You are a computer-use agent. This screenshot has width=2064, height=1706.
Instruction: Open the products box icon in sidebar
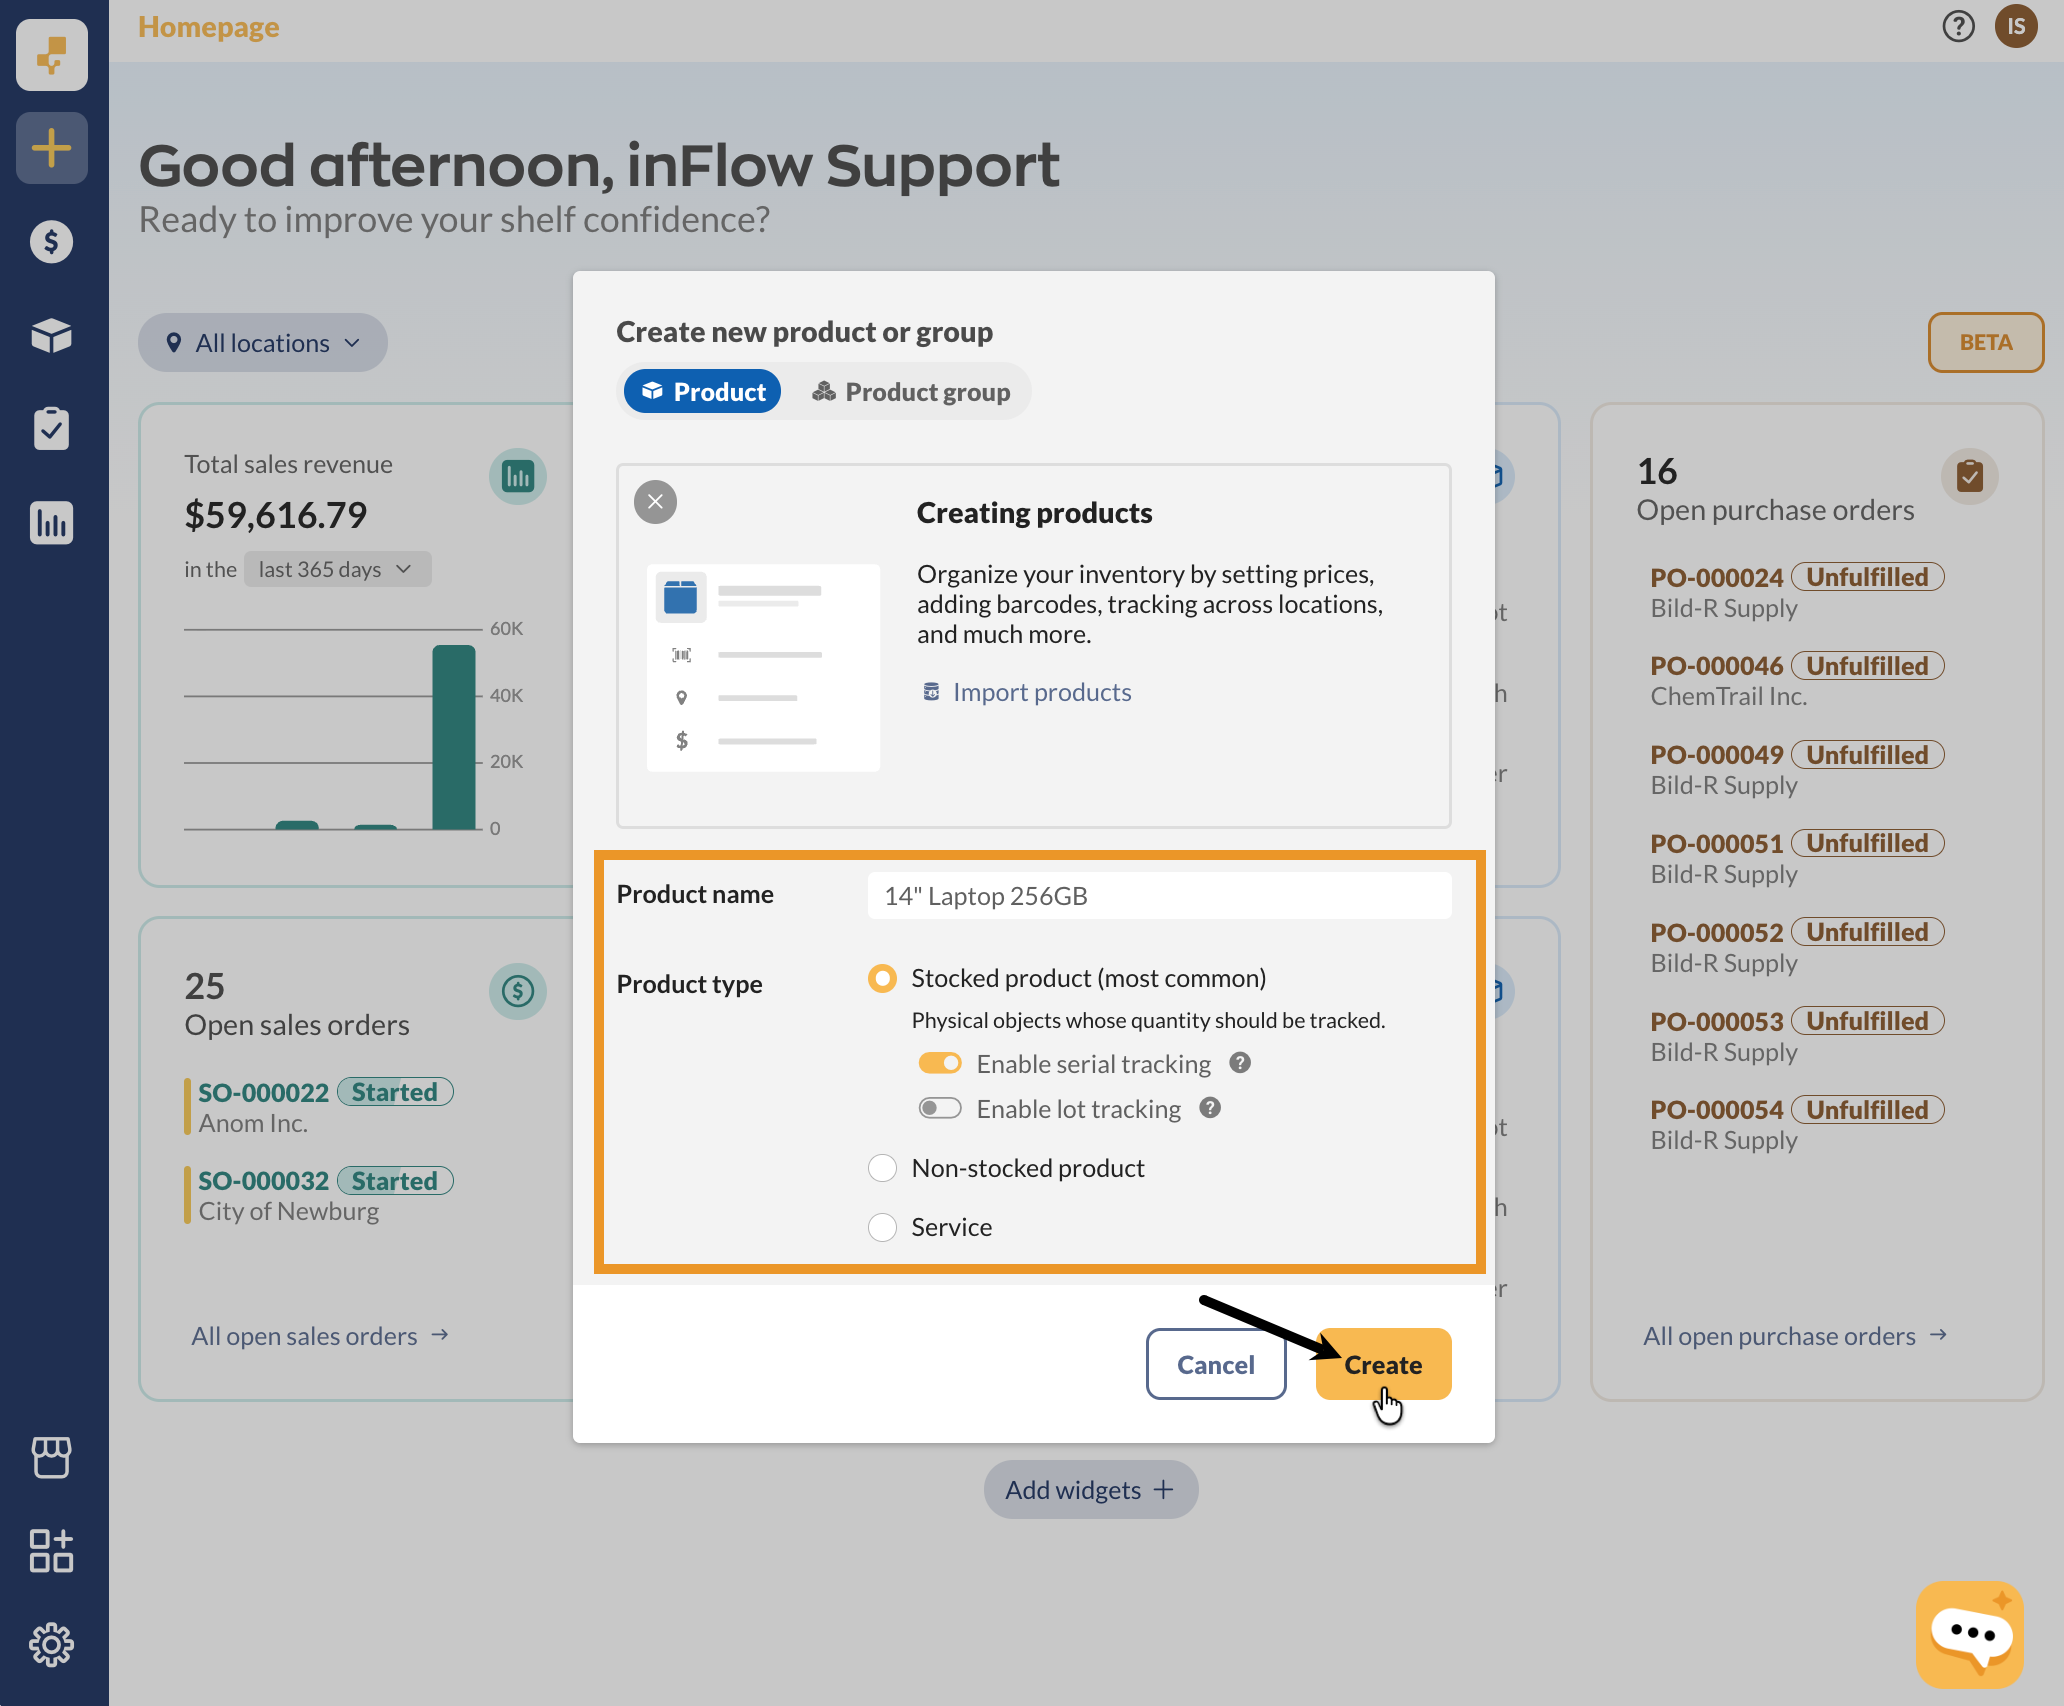[x=52, y=336]
